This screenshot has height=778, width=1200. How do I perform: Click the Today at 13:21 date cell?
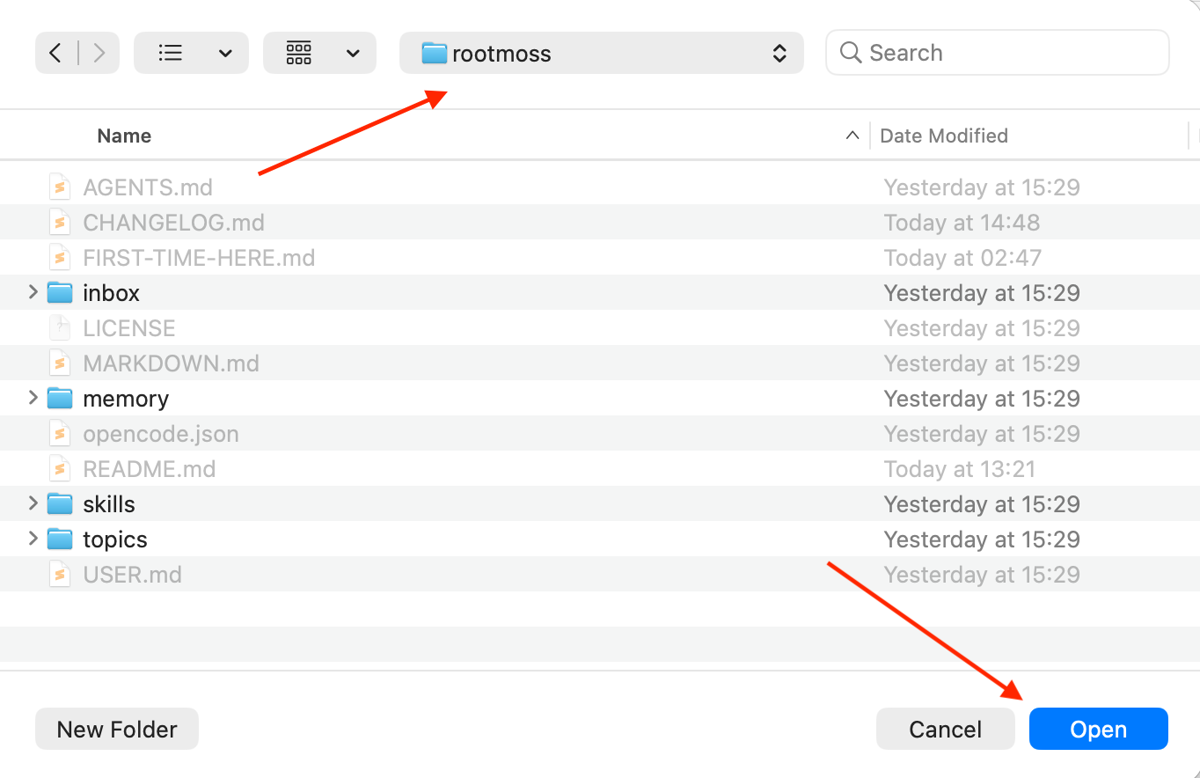(960, 469)
